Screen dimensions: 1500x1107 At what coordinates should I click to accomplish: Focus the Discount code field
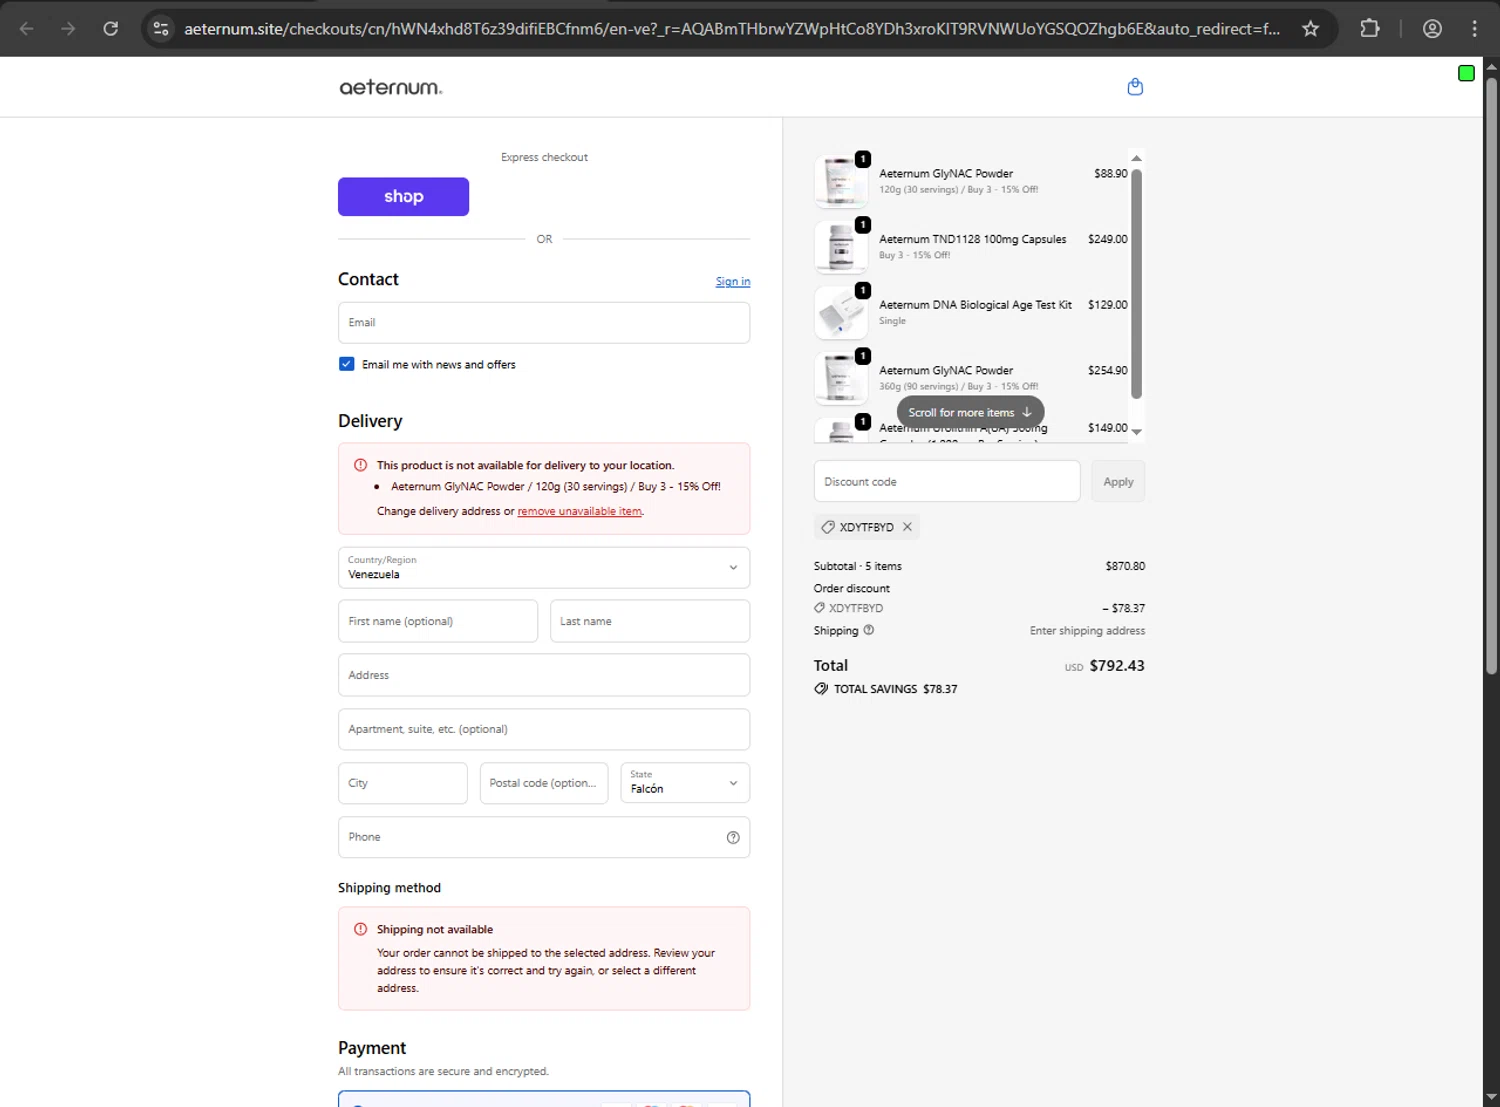pos(947,482)
